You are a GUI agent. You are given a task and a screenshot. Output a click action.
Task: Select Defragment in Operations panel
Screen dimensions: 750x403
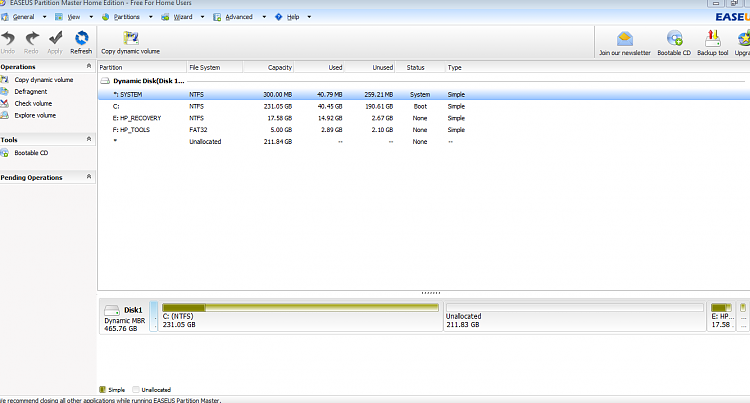coord(31,91)
